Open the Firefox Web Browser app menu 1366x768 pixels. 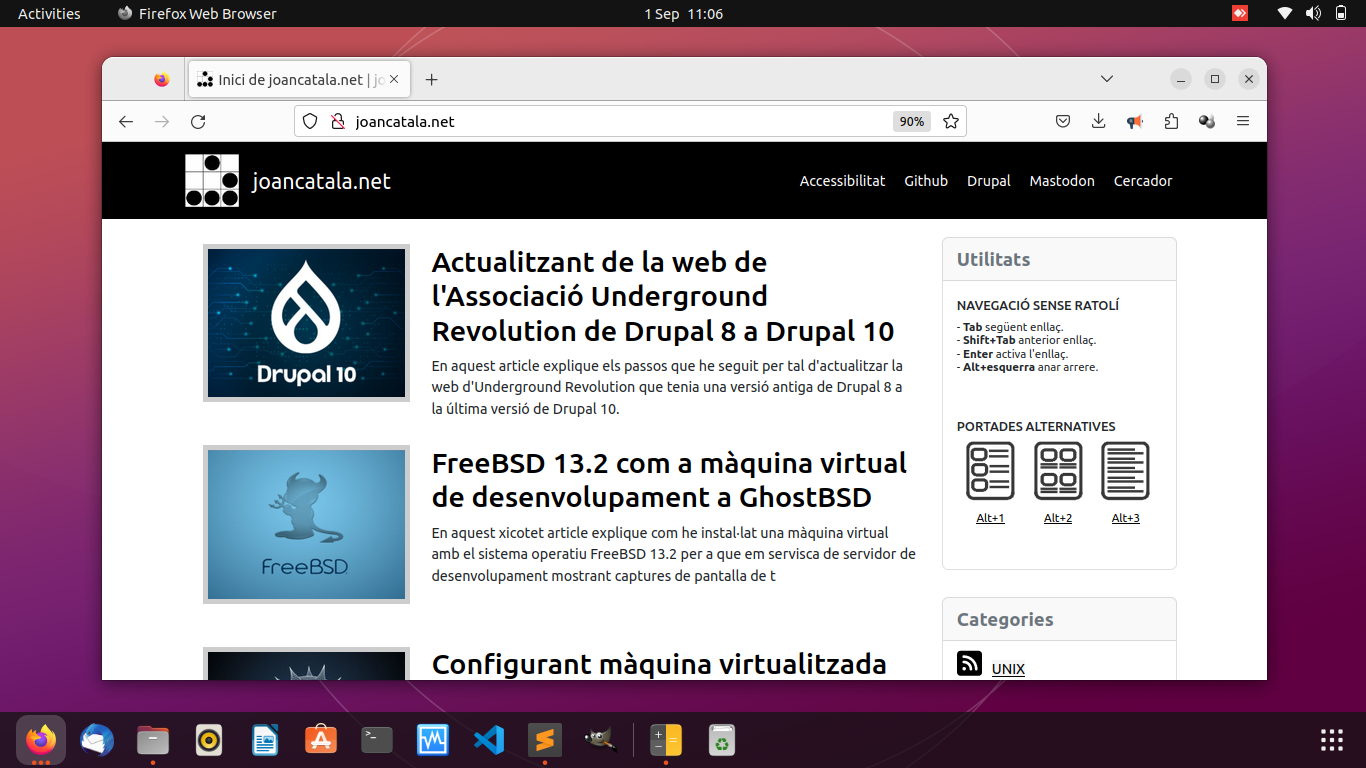(x=197, y=13)
